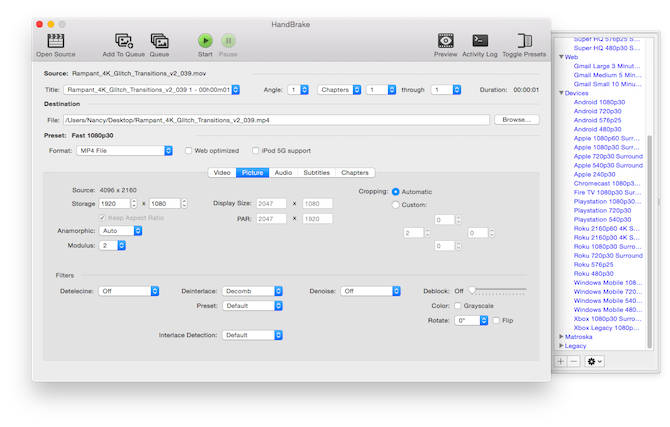Toggle the Flip checkbox
670x427 pixels.
tap(496, 320)
